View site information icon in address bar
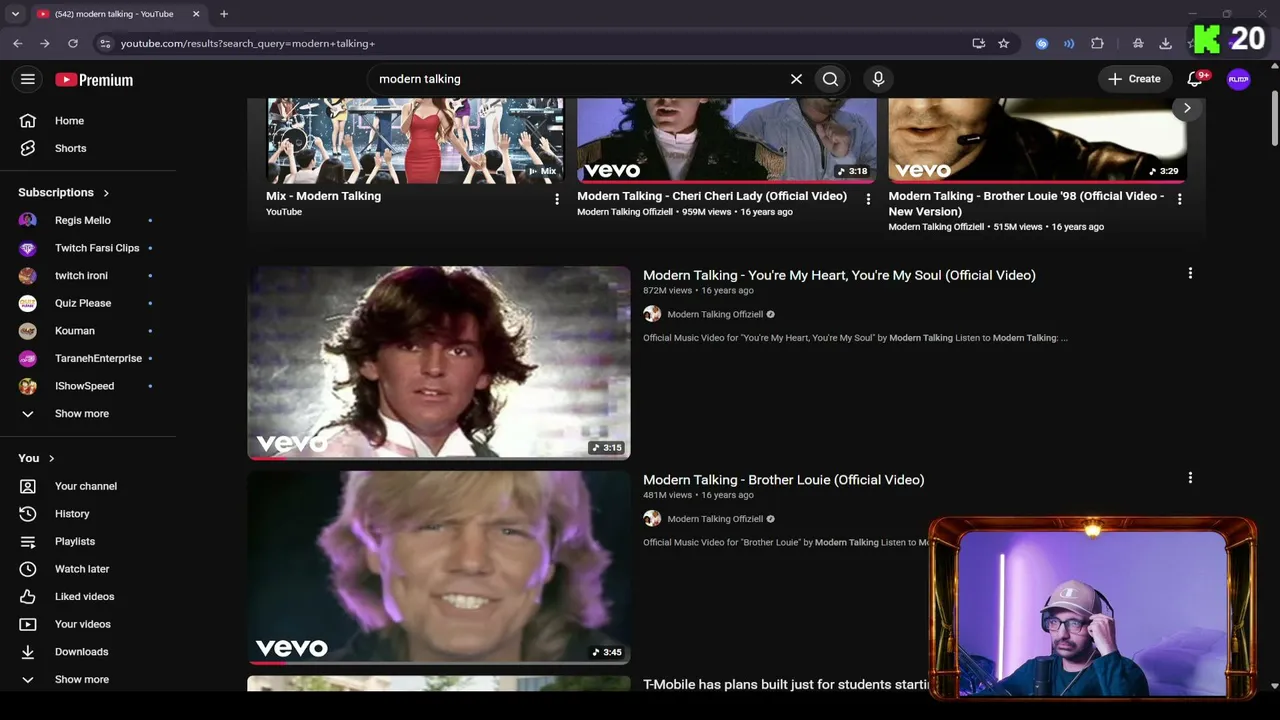The height and width of the screenshot is (720, 1280). pyautogui.click(x=105, y=43)
